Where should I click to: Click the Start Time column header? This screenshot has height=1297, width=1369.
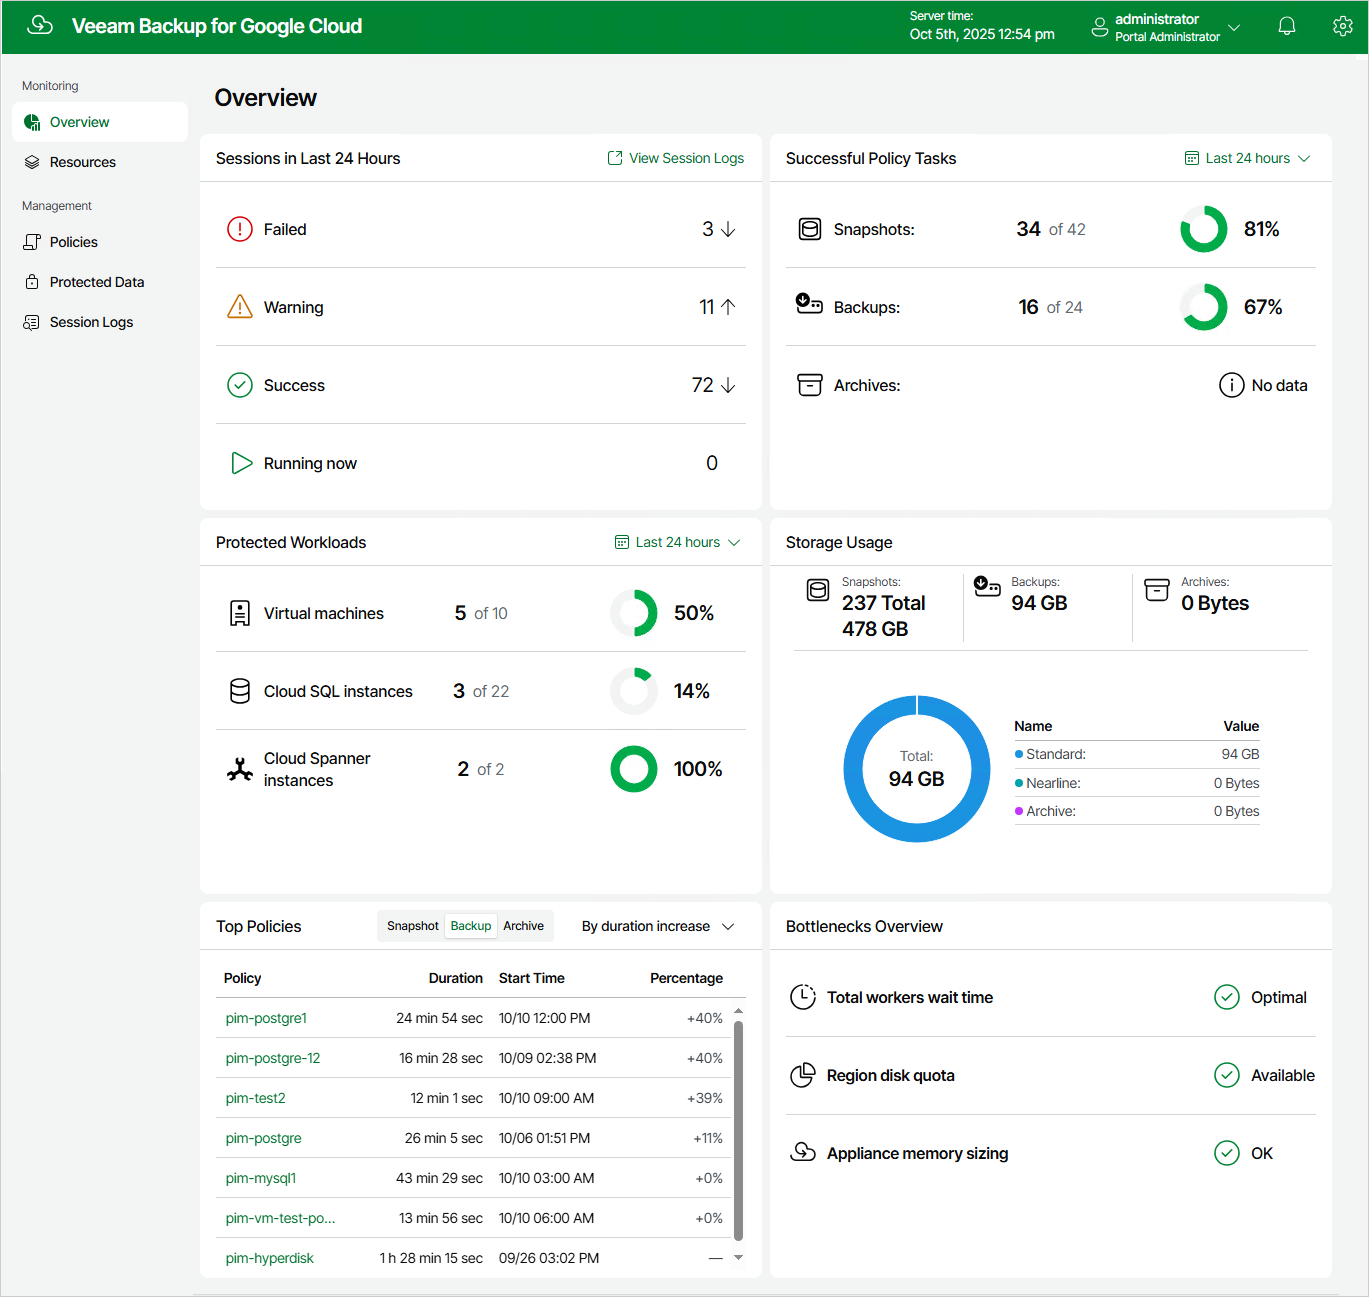tap(532, 978)
